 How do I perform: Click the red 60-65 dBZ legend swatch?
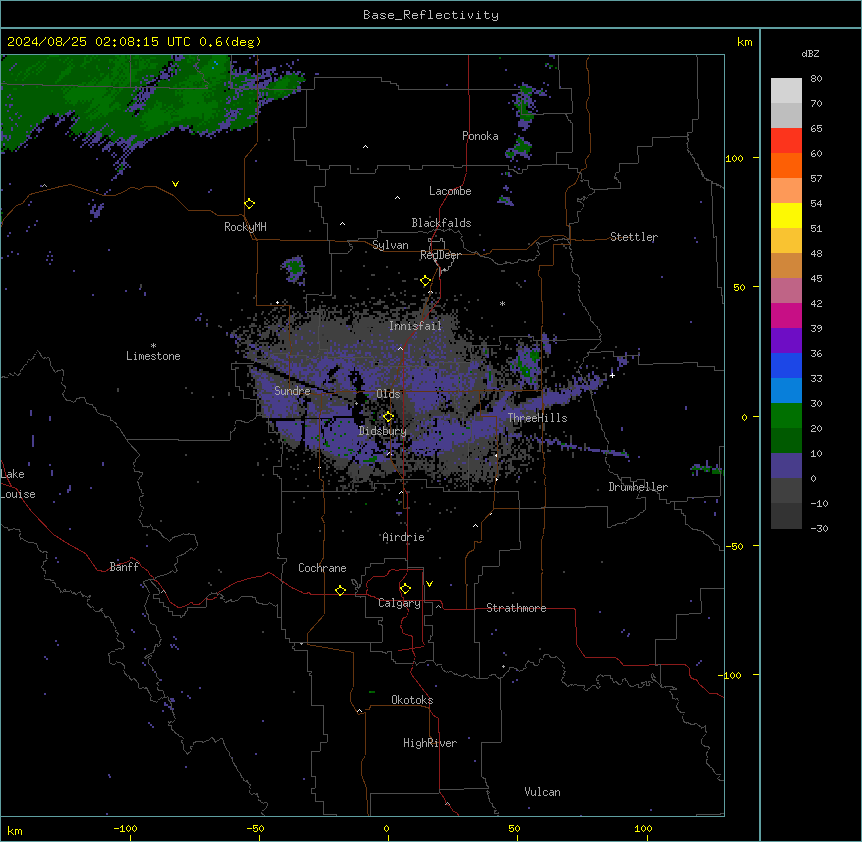pos(786,140)
